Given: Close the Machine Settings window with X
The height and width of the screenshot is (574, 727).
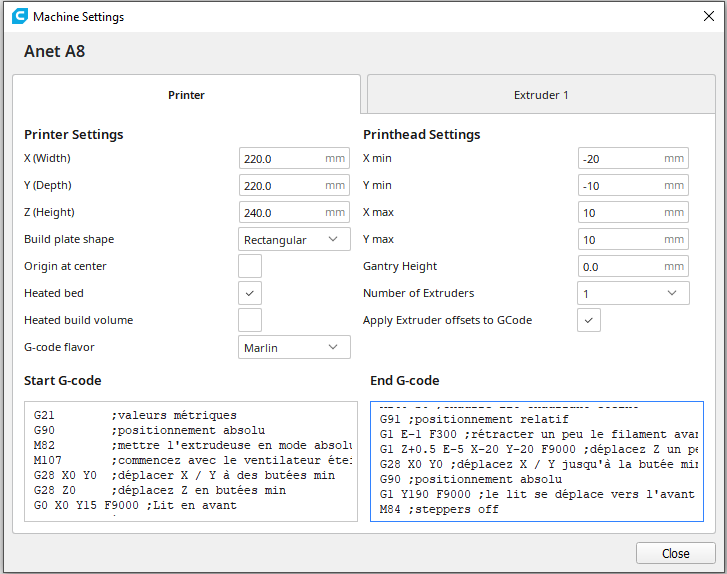Looking at the screenshot, I should (708, 16).
